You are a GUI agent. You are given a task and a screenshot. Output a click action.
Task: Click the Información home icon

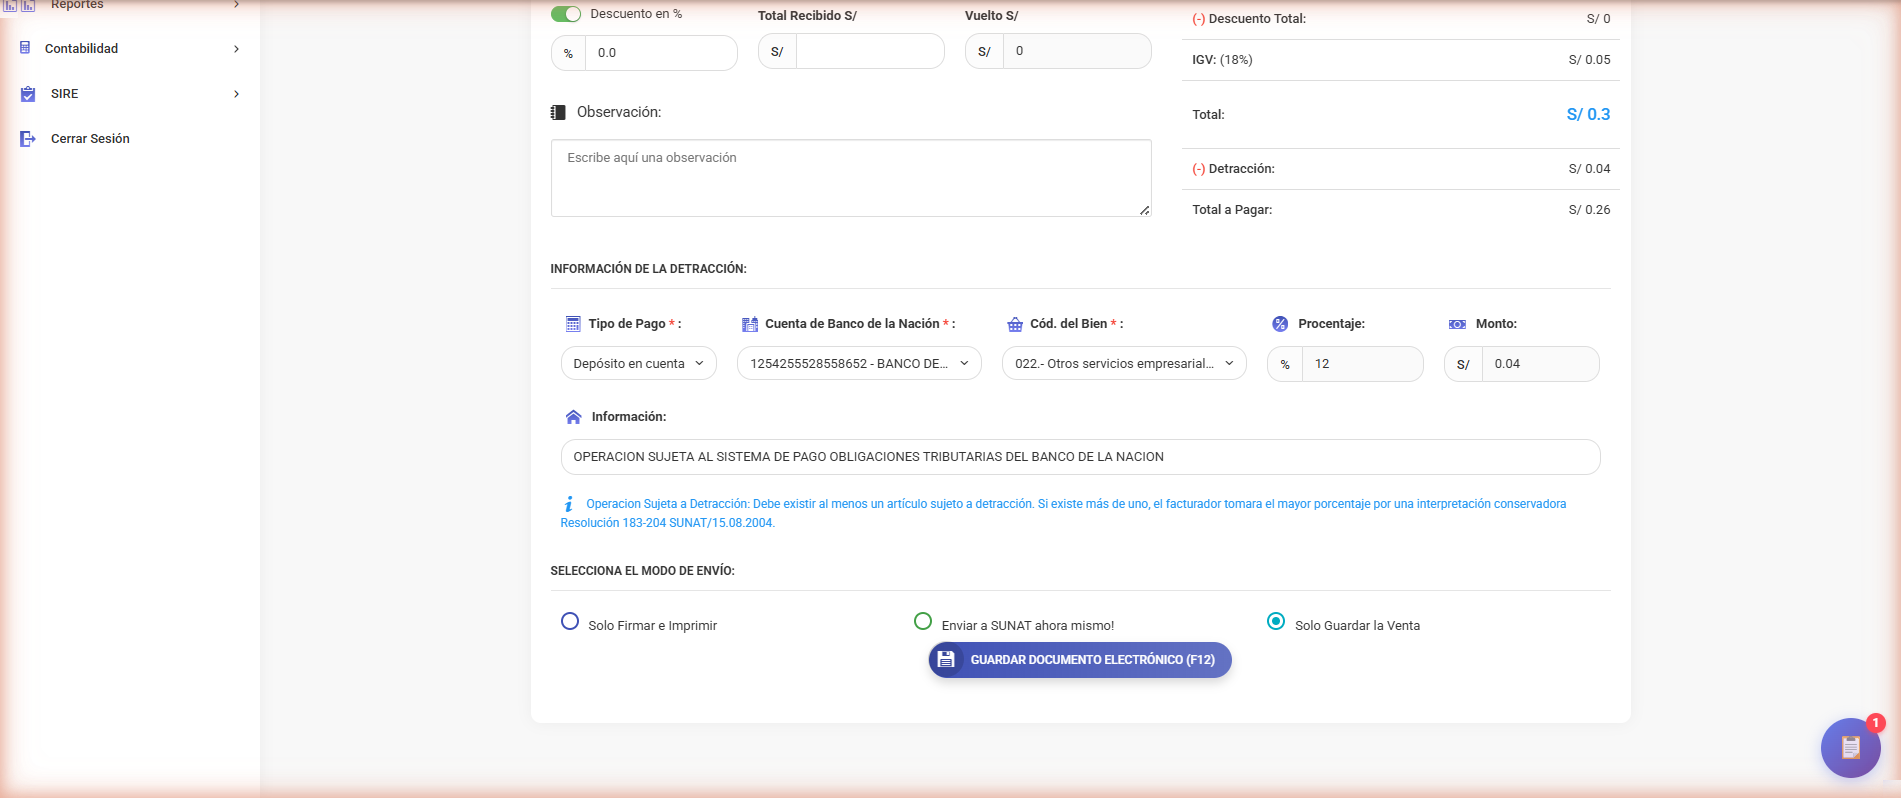[x=573, y=417]
